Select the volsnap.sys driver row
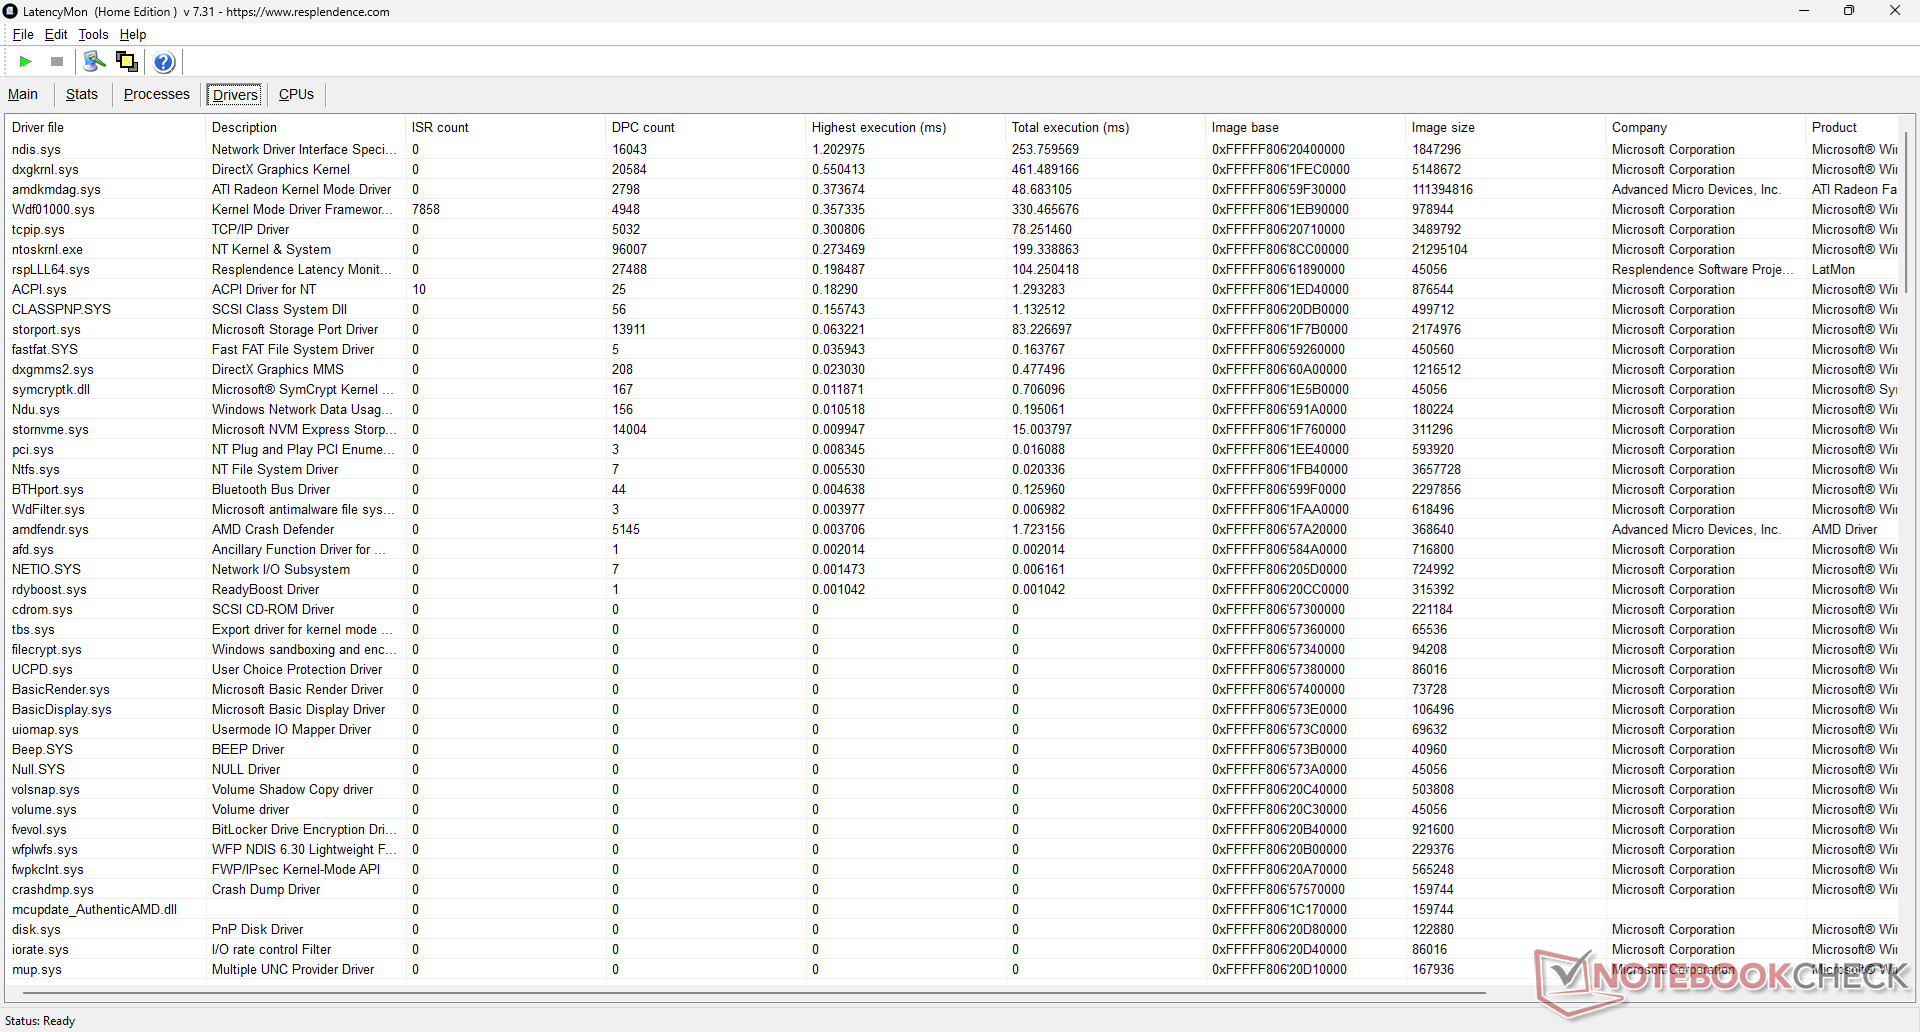Image resolution: width=1920 pixels, height=1032 pixels. click(x=952, y=789)
